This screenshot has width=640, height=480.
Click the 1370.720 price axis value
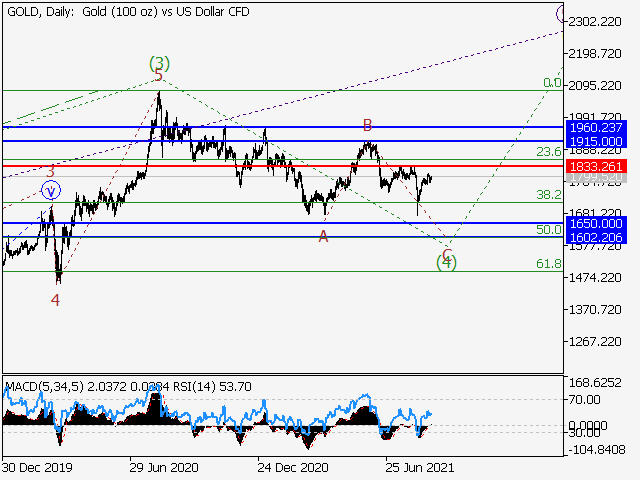[595, 310]
